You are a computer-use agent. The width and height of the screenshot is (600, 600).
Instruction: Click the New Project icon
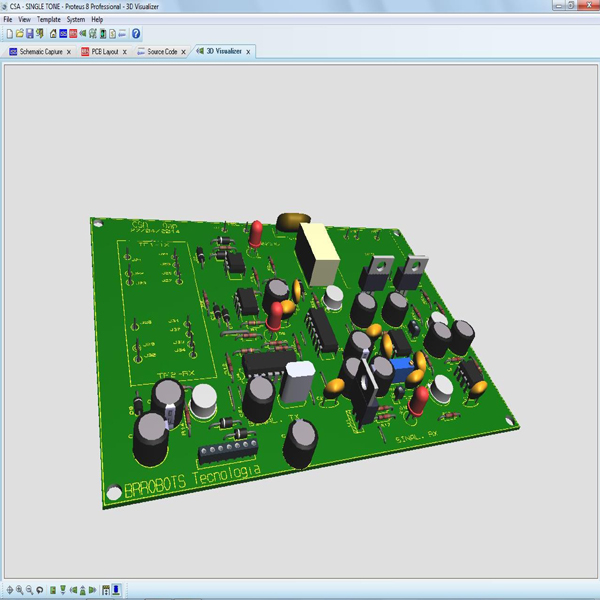click(x=9, y=34)
